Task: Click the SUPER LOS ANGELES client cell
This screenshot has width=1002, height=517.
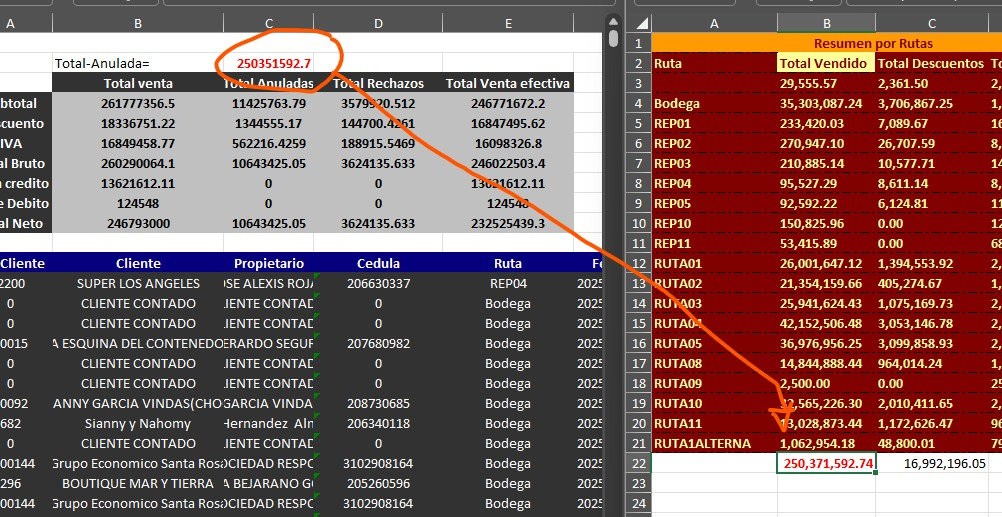Action: (x=138, y=283)
